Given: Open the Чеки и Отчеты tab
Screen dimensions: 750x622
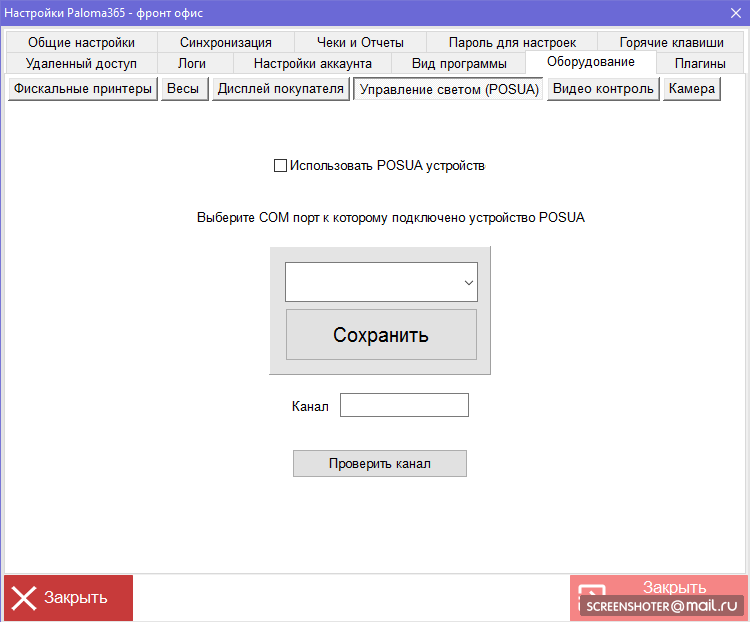Looking at the screenshot, I should pos(360,42).
